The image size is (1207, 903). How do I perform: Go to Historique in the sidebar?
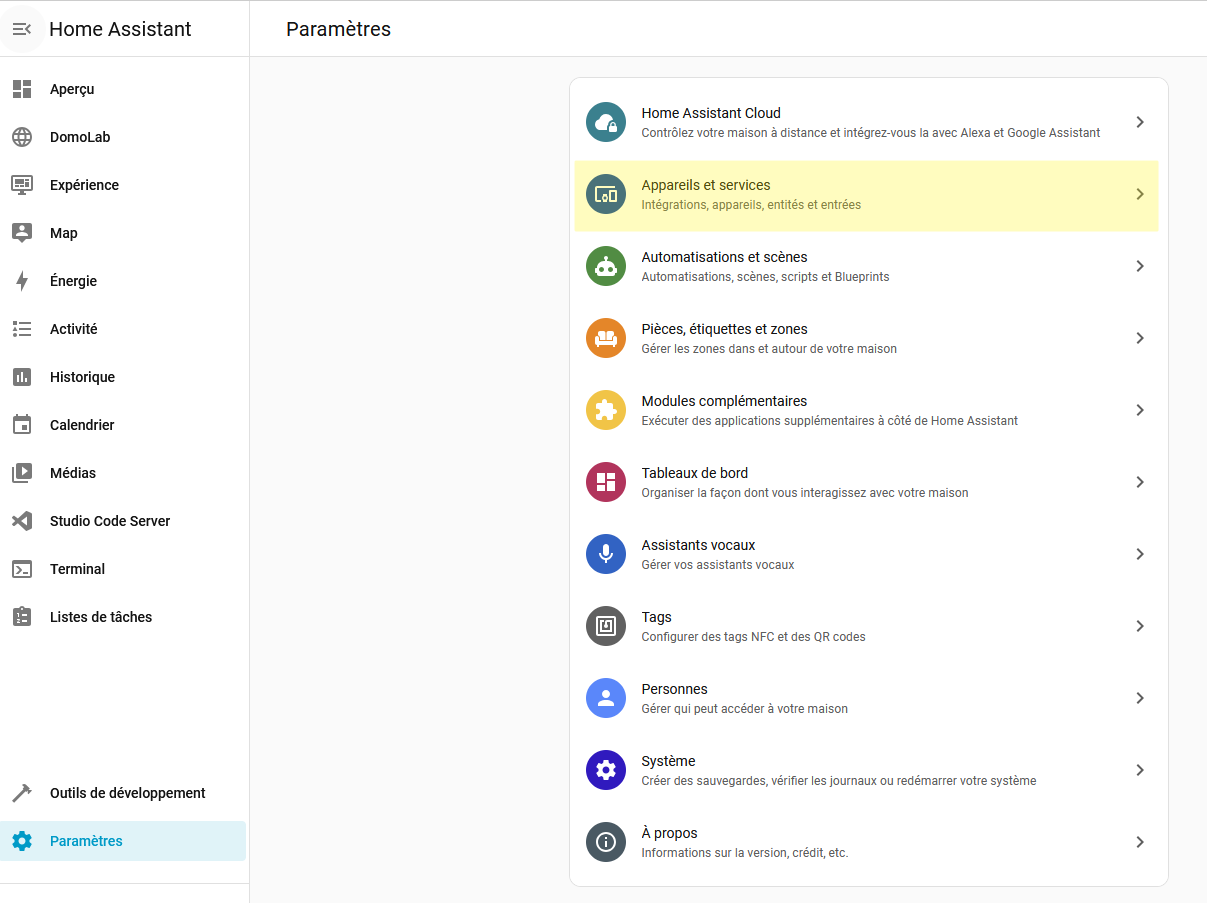point(82,377)
